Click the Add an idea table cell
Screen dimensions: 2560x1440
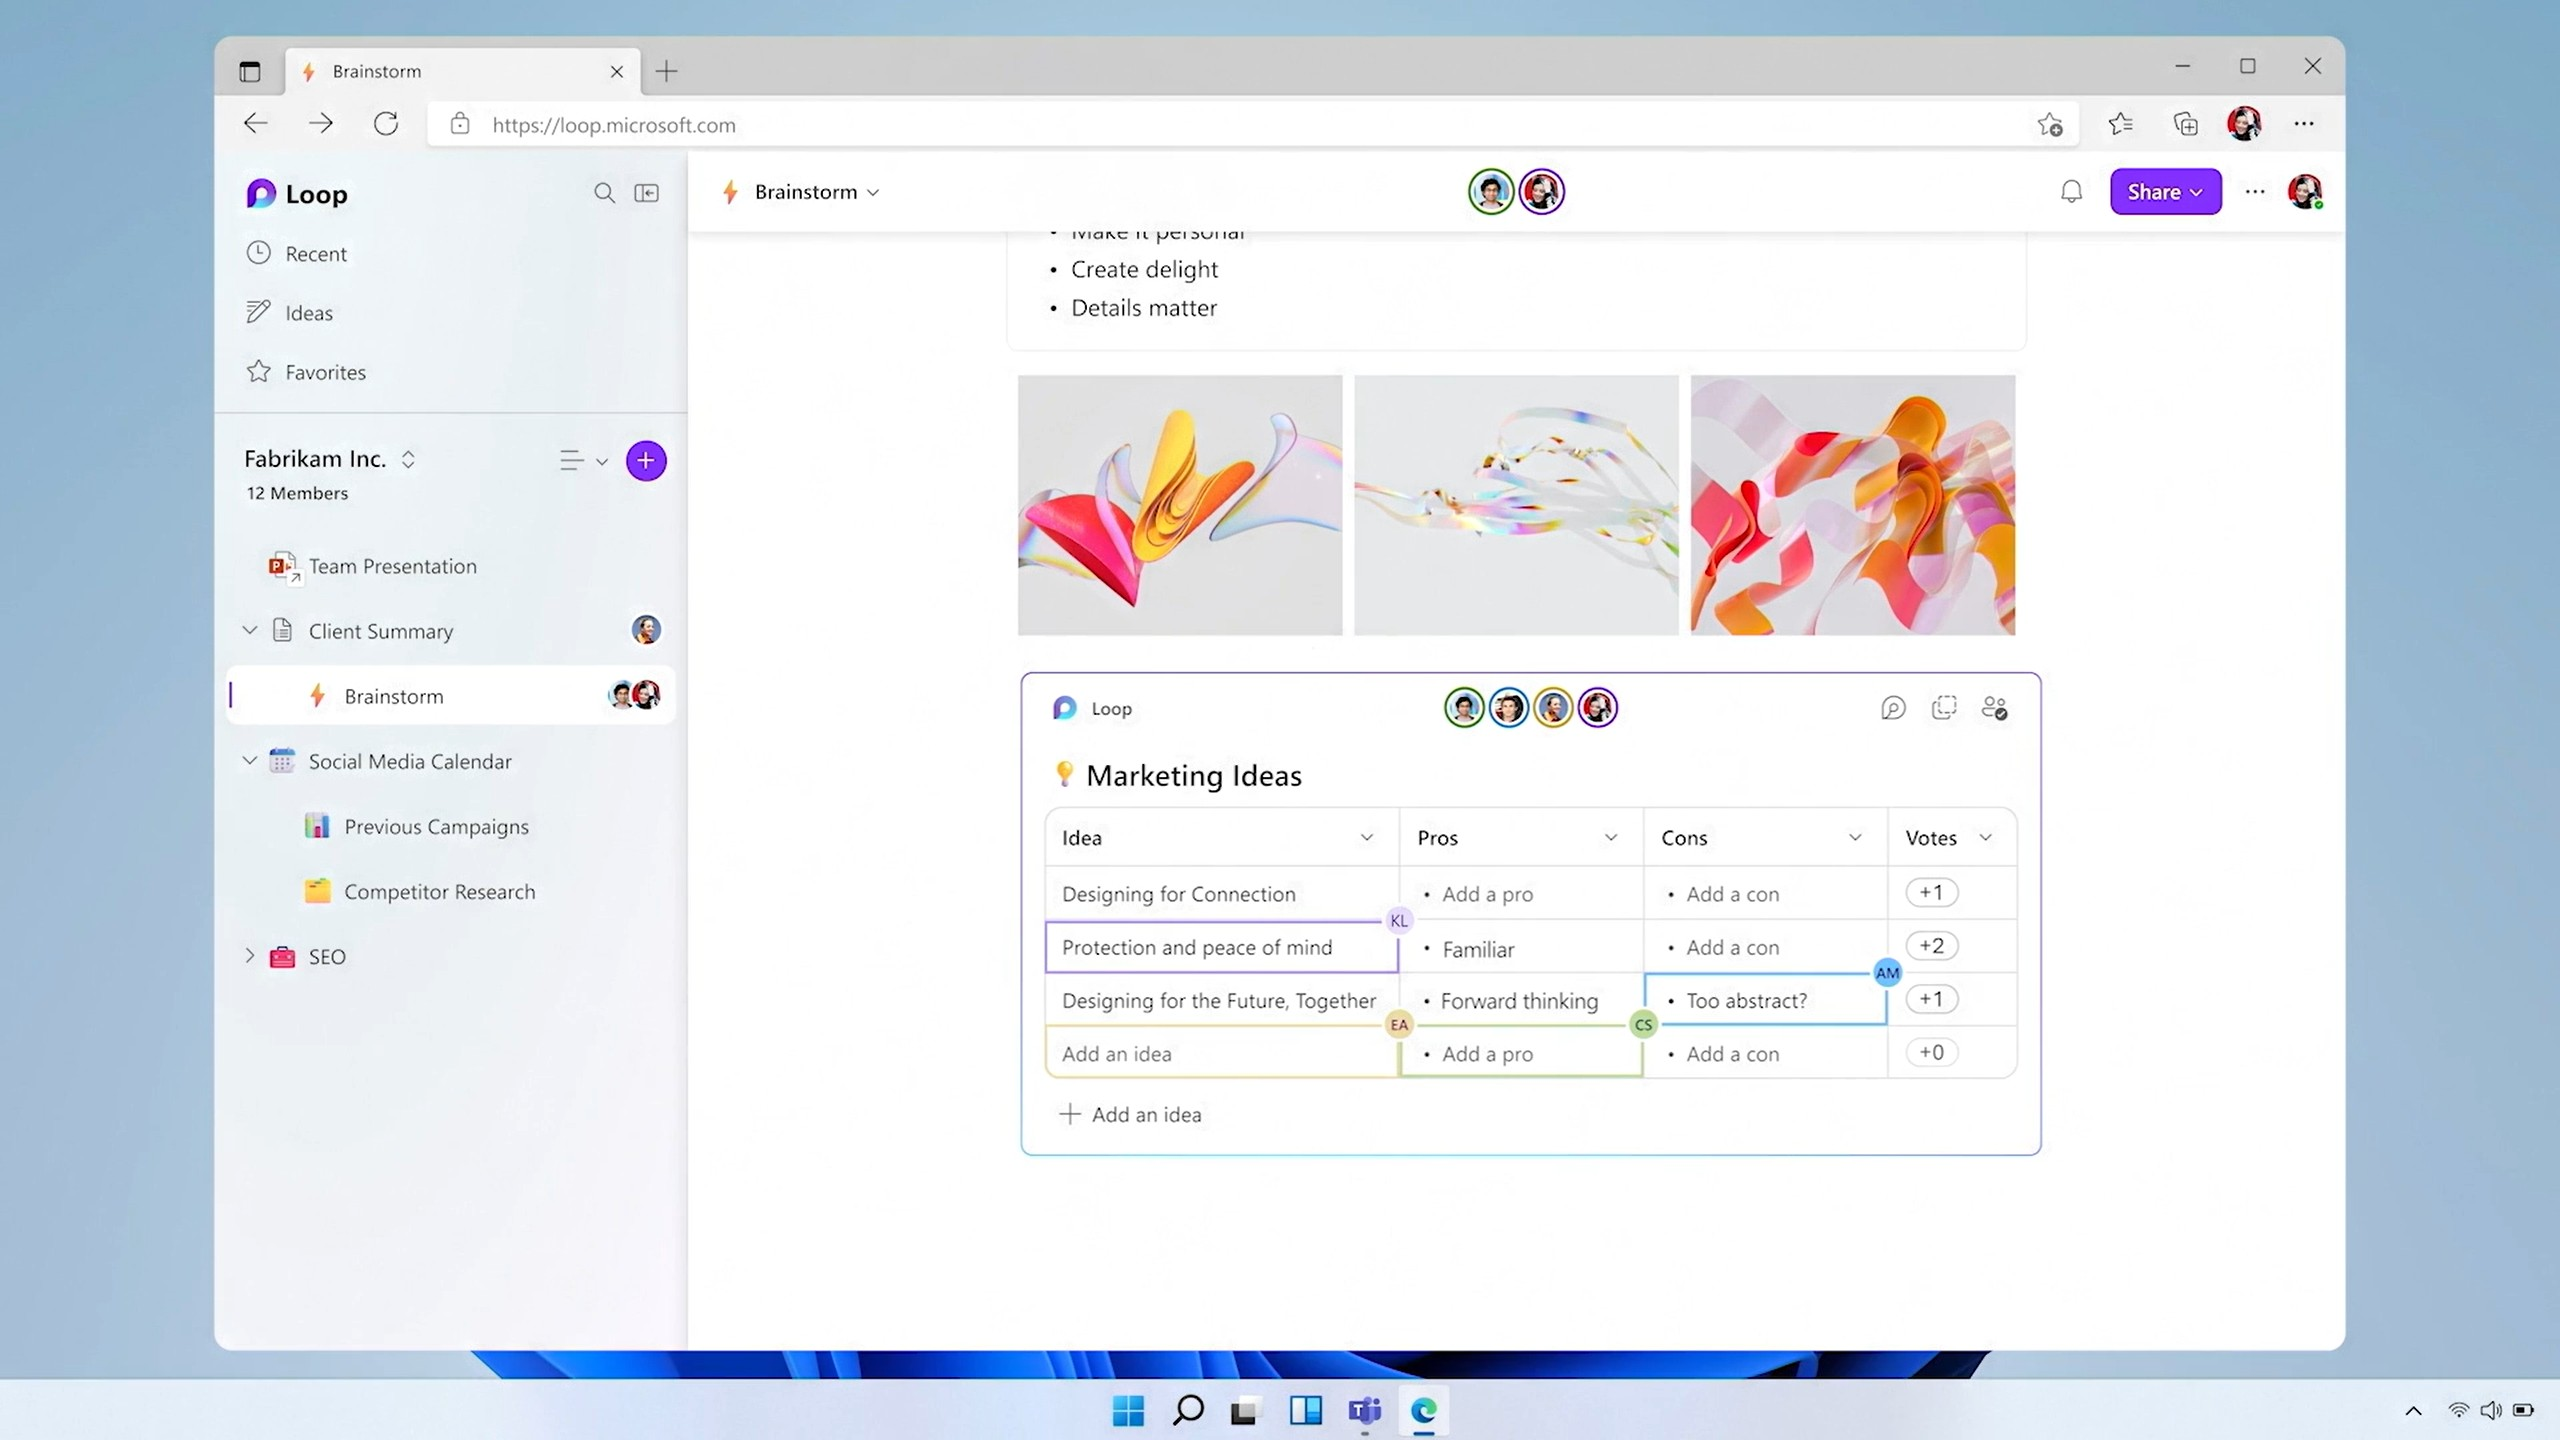[1221, 1053]
